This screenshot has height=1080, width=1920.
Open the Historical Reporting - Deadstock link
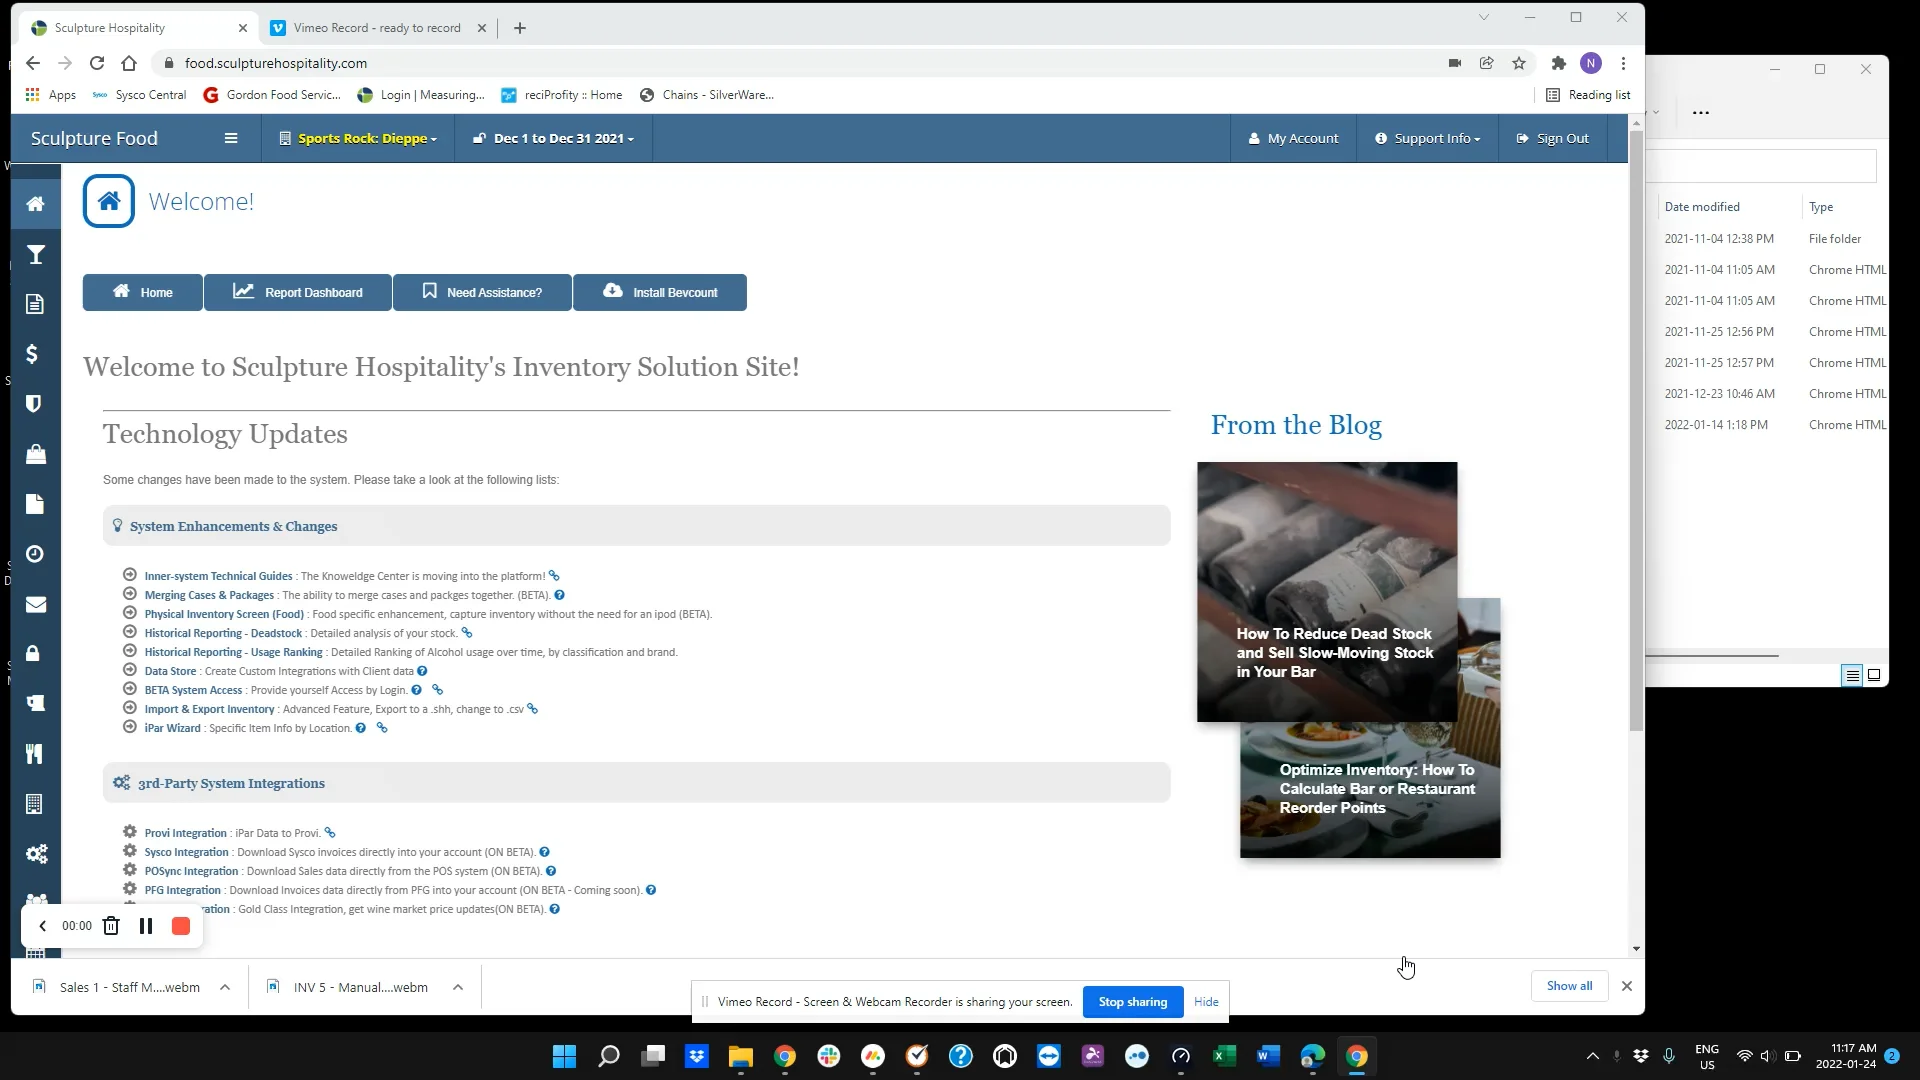click(x=223, y=633)
